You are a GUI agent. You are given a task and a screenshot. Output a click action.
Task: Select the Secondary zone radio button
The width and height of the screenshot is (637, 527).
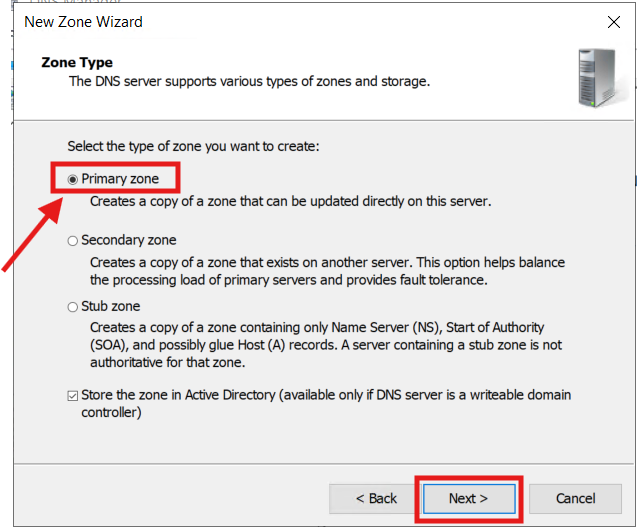pyautogui.click(x=73, y=241)
